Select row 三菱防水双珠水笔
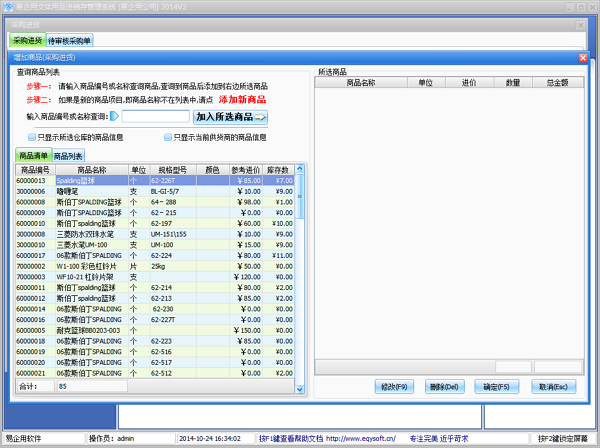The height and width of the screenshot is (448, 600). pyautogui.click(x=155, y=234)
